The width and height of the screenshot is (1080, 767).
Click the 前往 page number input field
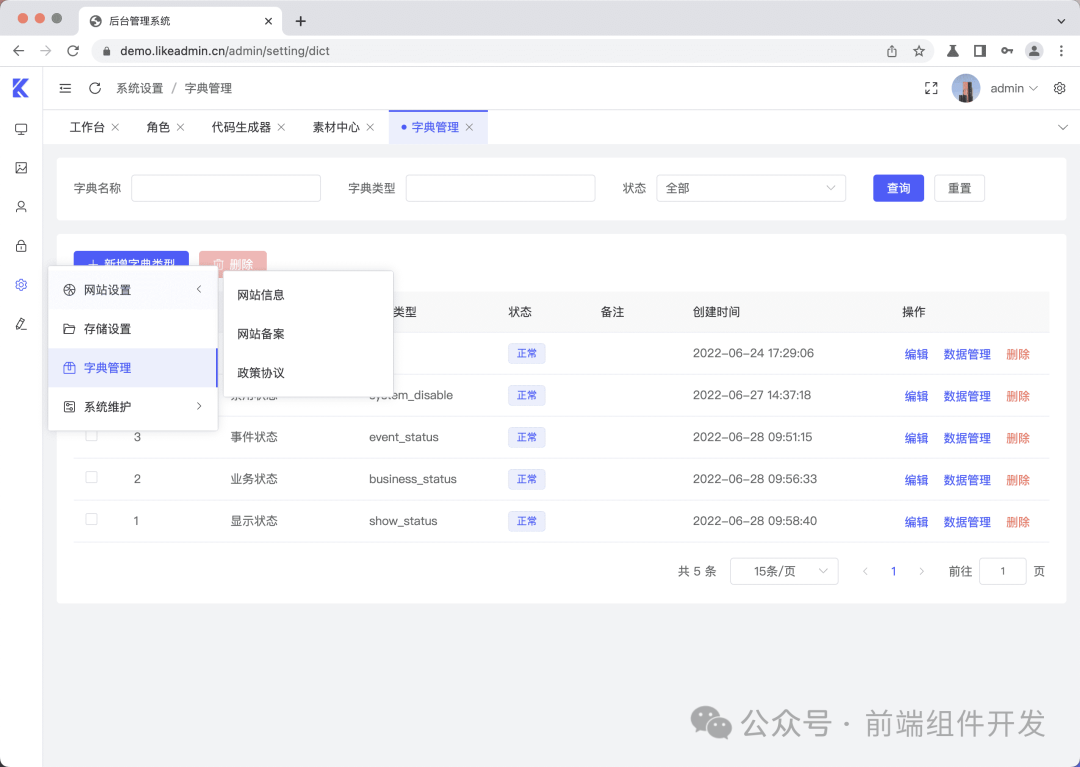(x=1002, y=571)
